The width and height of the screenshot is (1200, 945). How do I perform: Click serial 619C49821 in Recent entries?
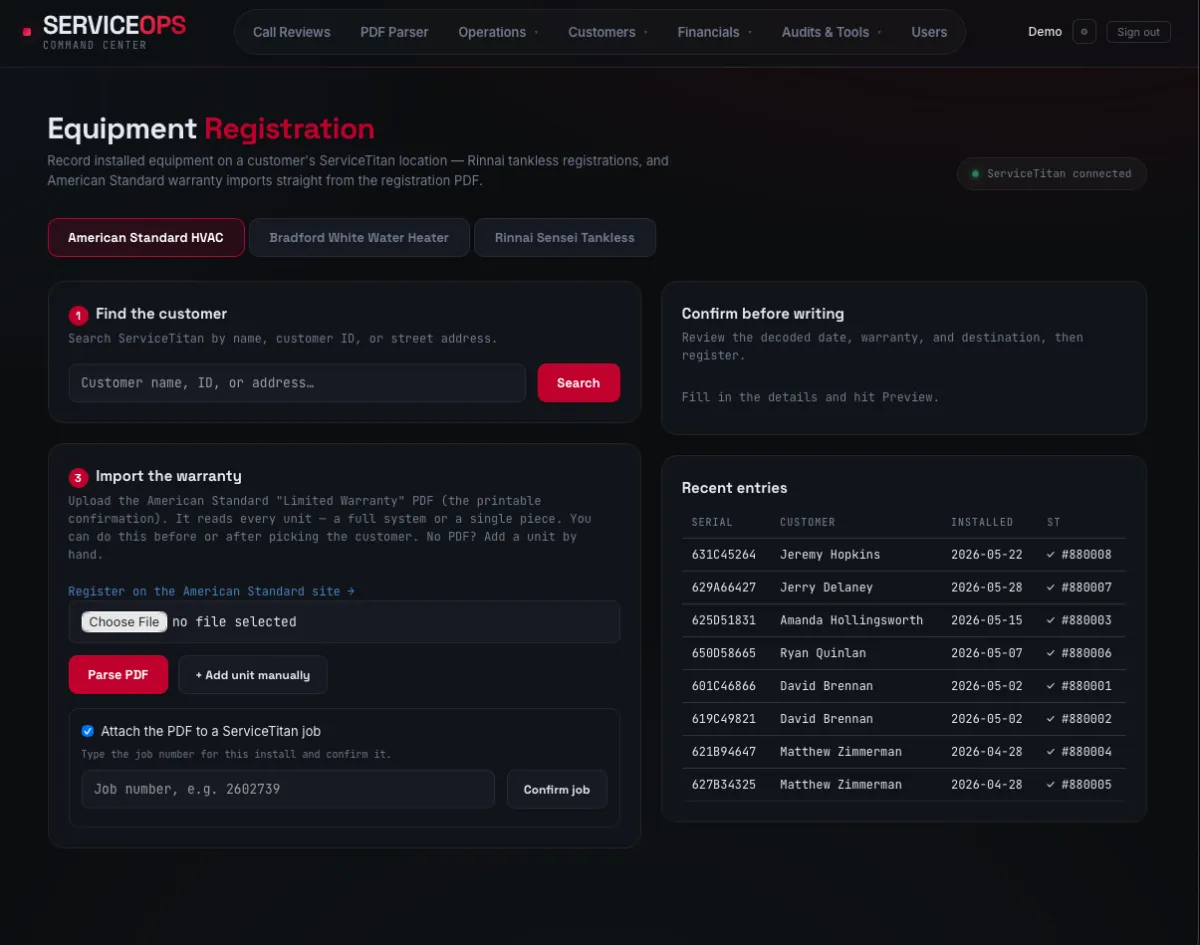click(x=723, y=719)
